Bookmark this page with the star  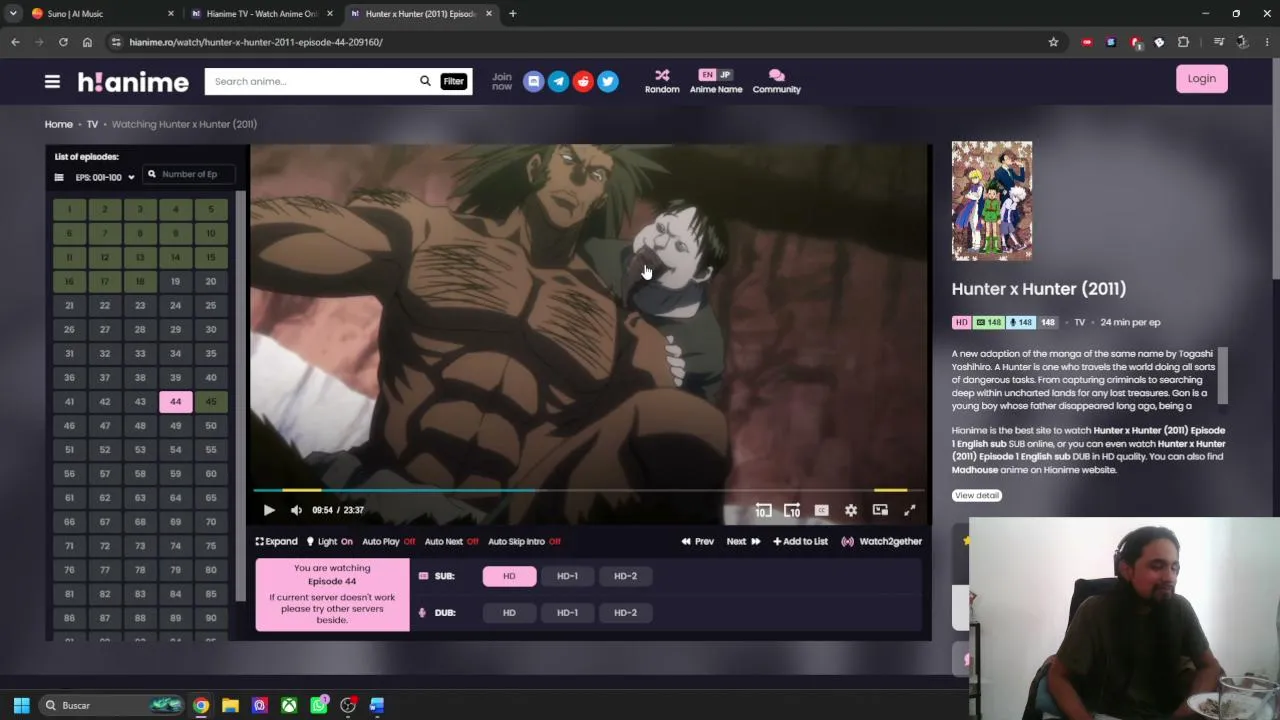1053,42
